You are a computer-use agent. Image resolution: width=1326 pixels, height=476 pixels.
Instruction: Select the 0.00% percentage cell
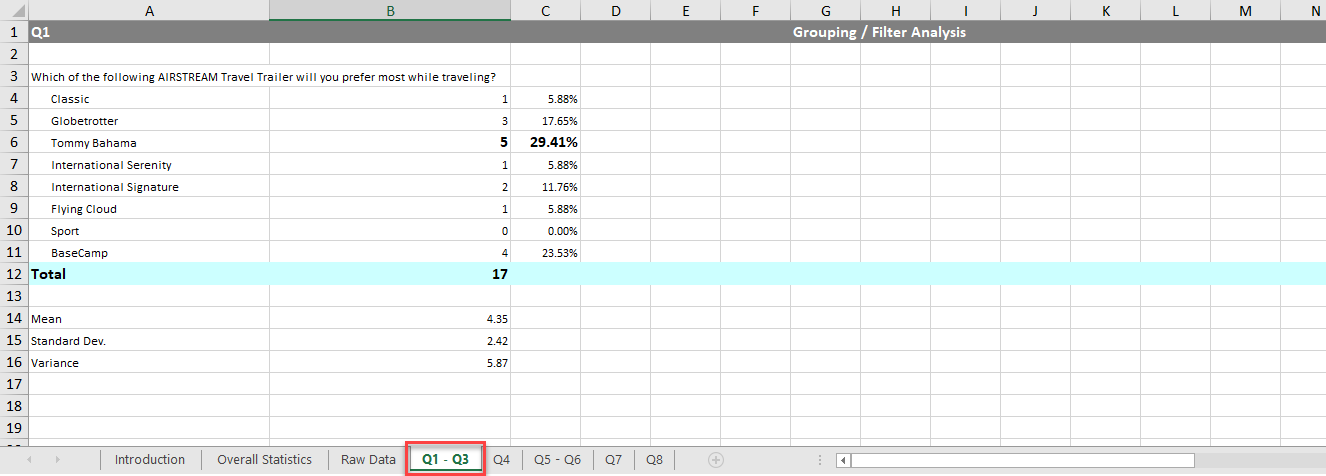click(x=545, y=231)
